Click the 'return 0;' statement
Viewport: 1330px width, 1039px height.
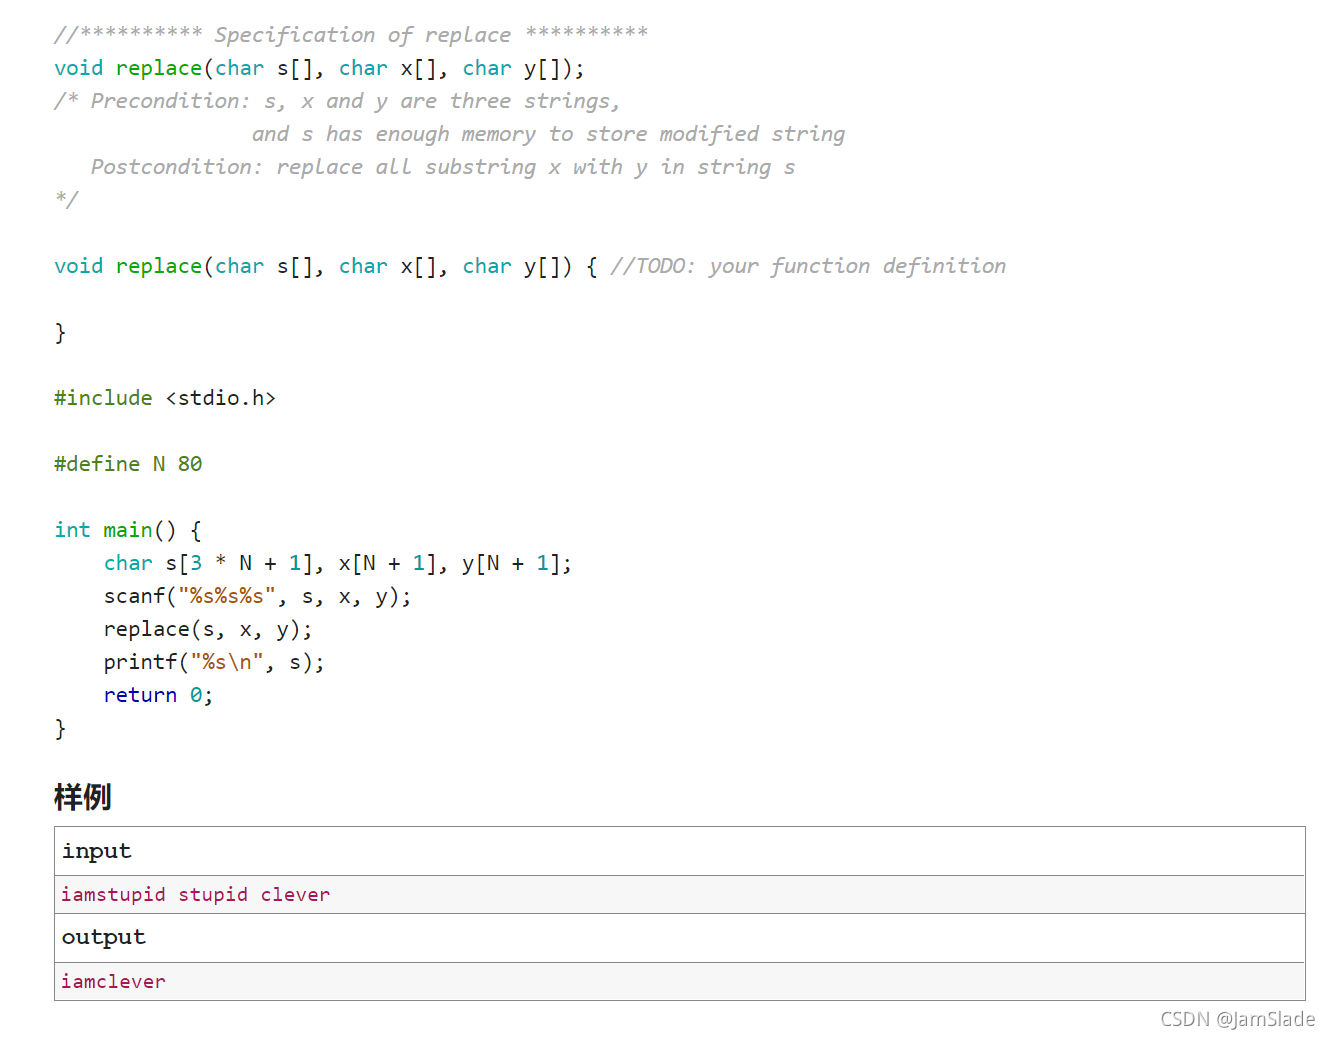point(158,695)
